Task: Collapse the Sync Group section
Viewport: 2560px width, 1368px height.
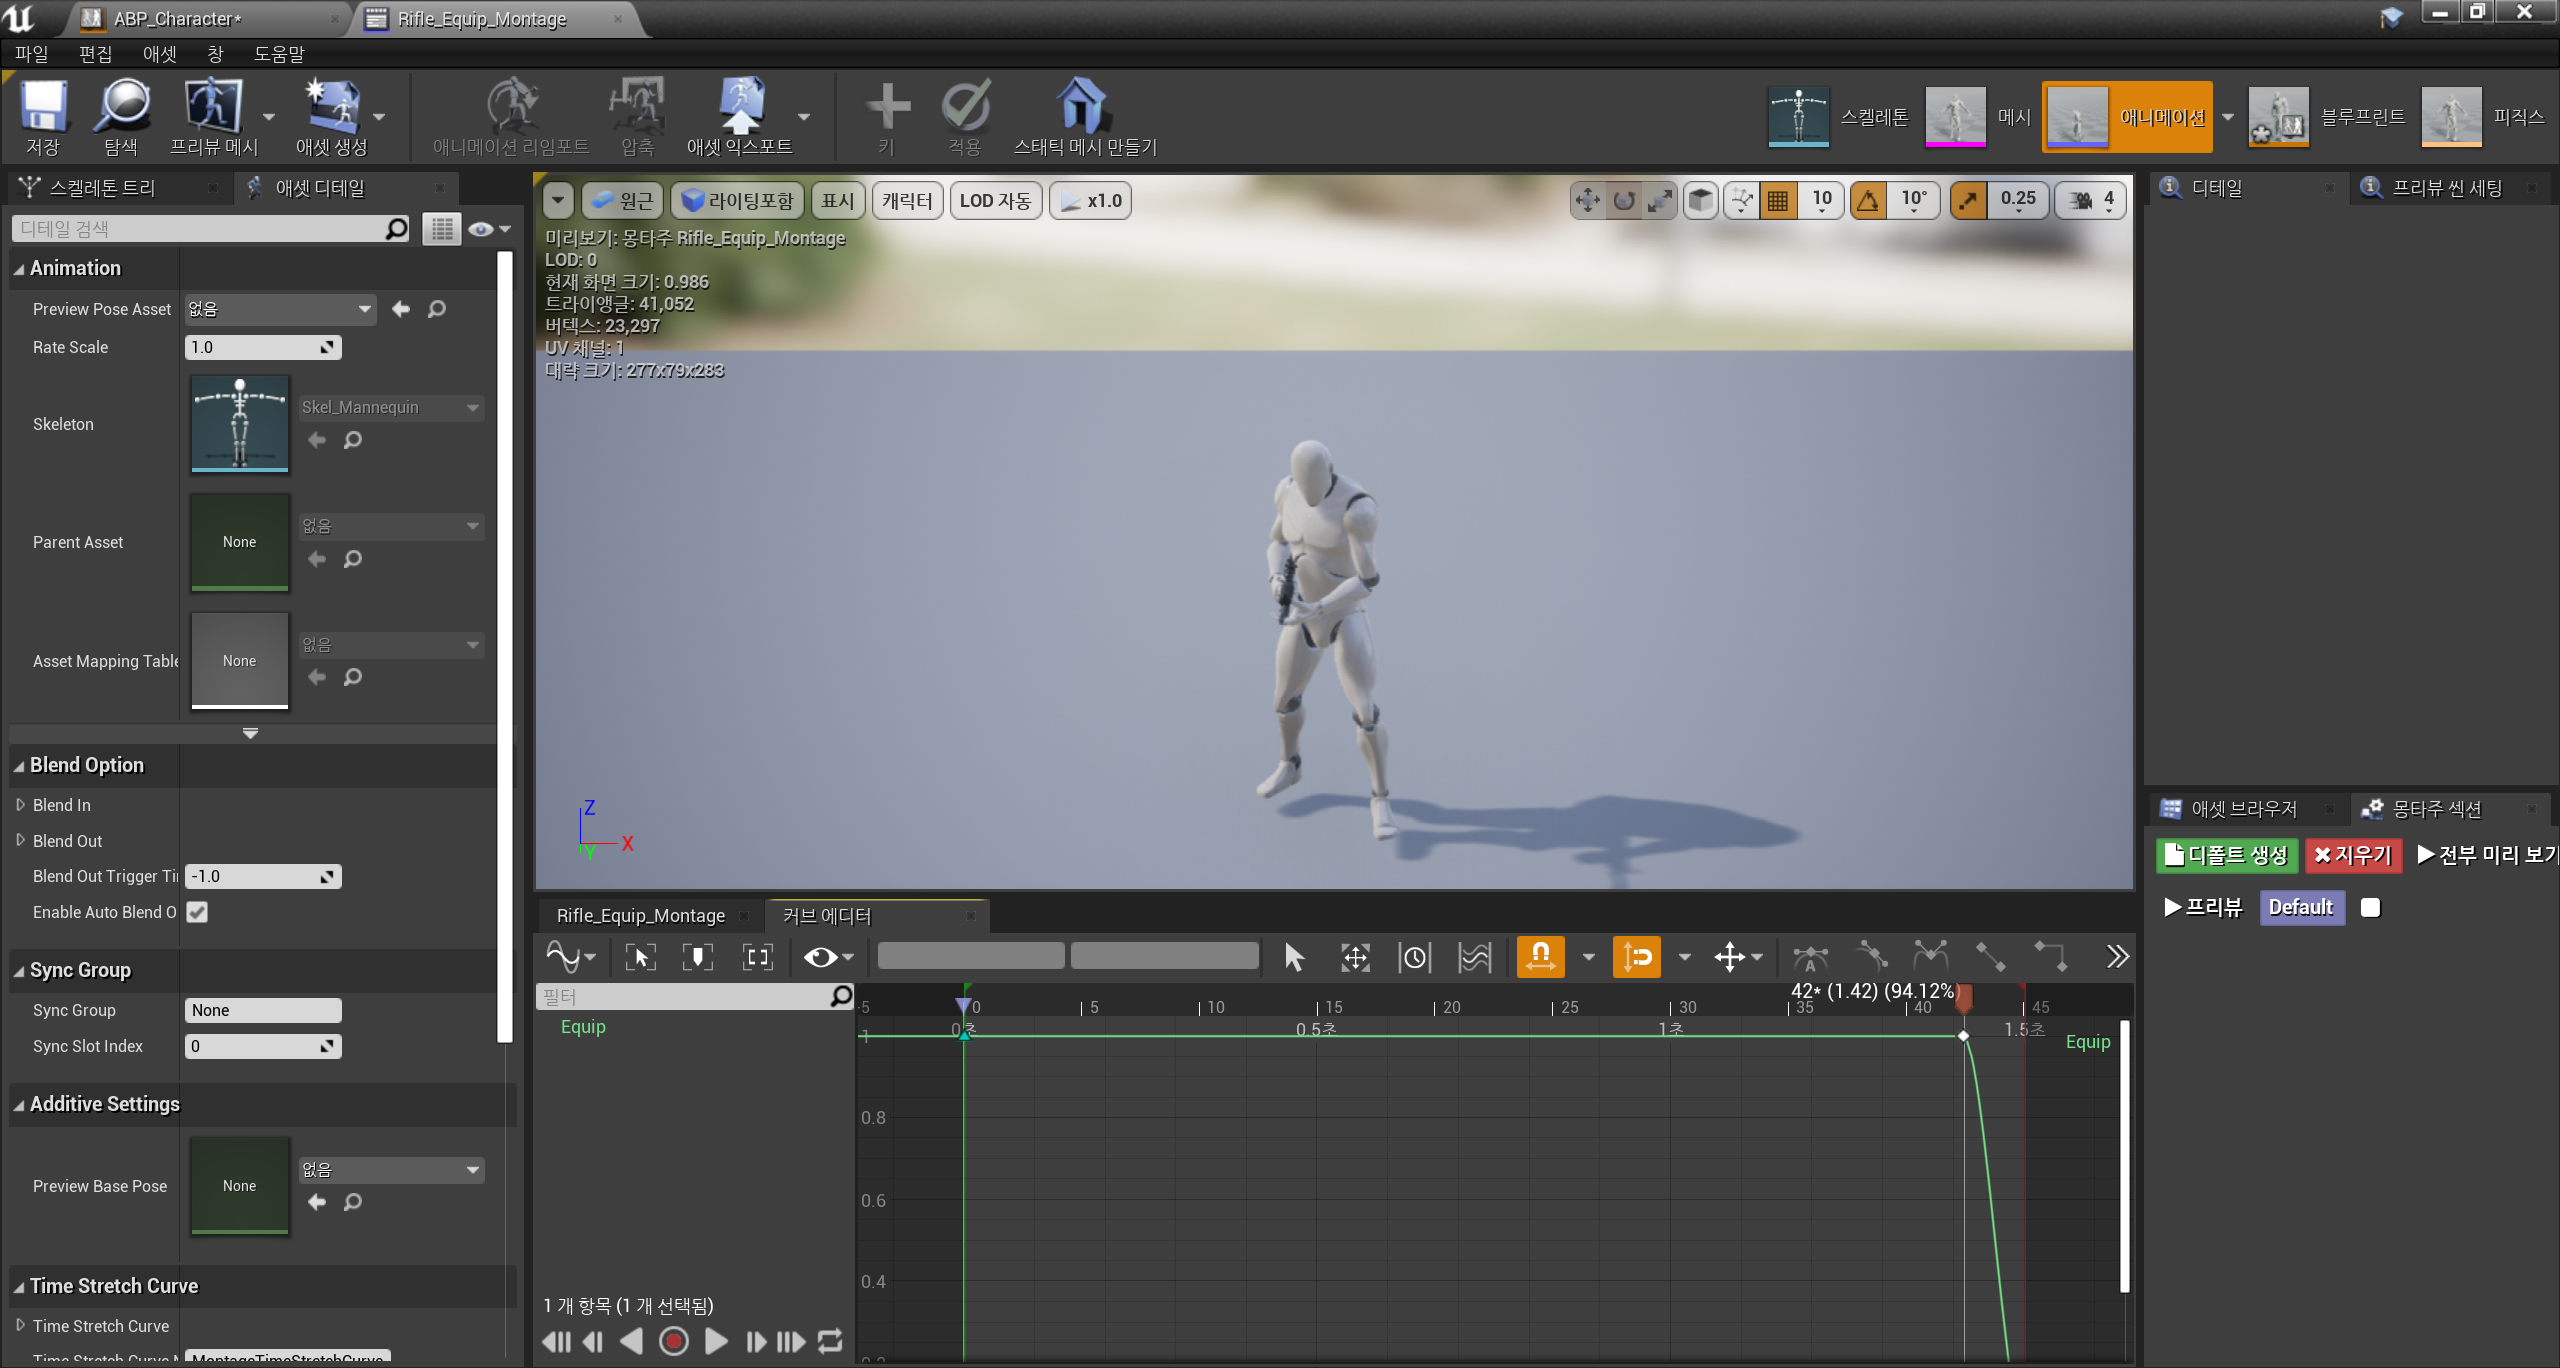Action: tap(19, 971)
